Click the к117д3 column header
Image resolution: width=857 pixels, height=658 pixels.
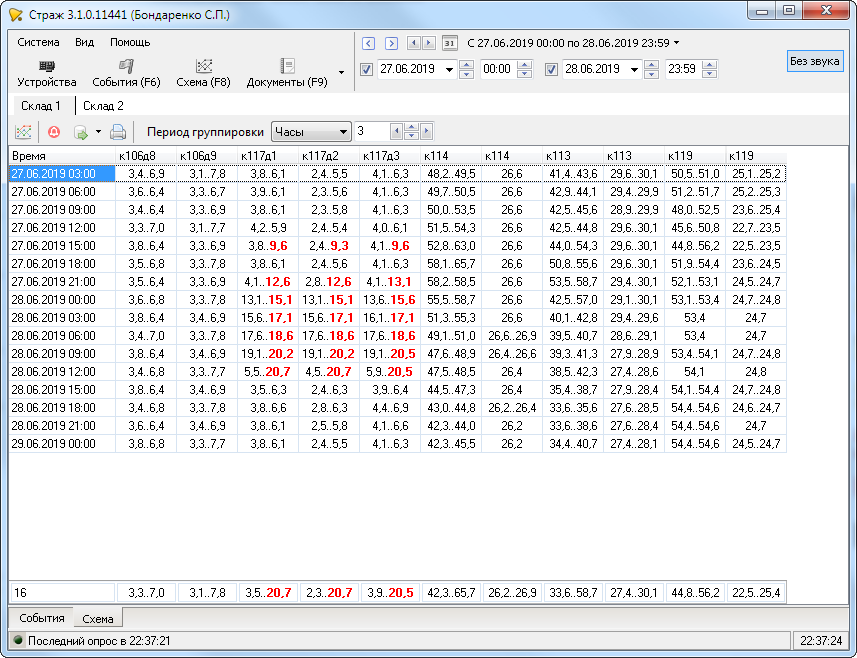click(x=390, y=156)
